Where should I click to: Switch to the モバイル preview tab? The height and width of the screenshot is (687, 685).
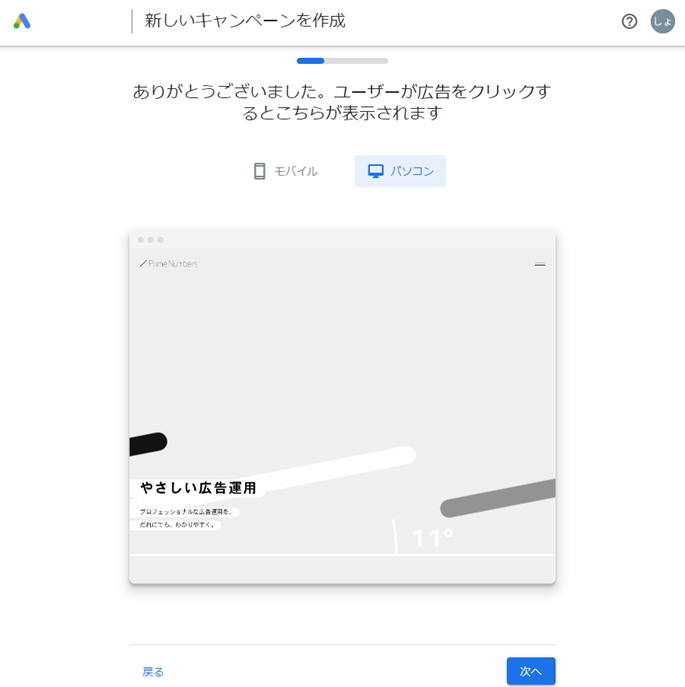(286, 171)
